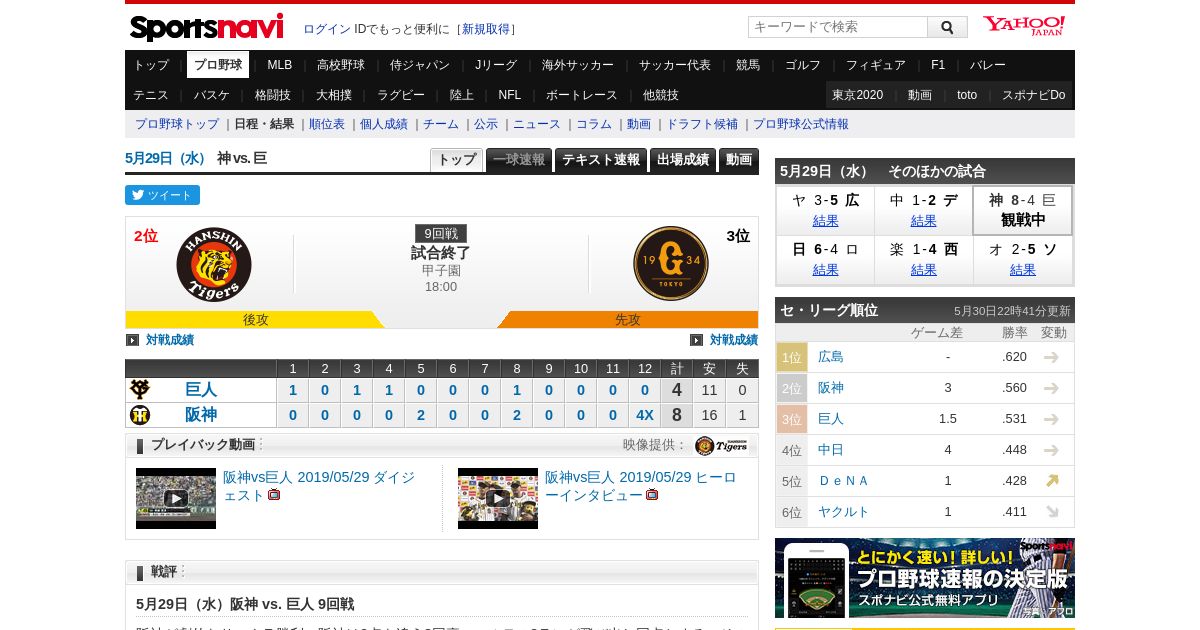This screenshot has height=630, width=1200.
Task: Click the プロ野球速報 app banner
Action: [x=925, y=578]
